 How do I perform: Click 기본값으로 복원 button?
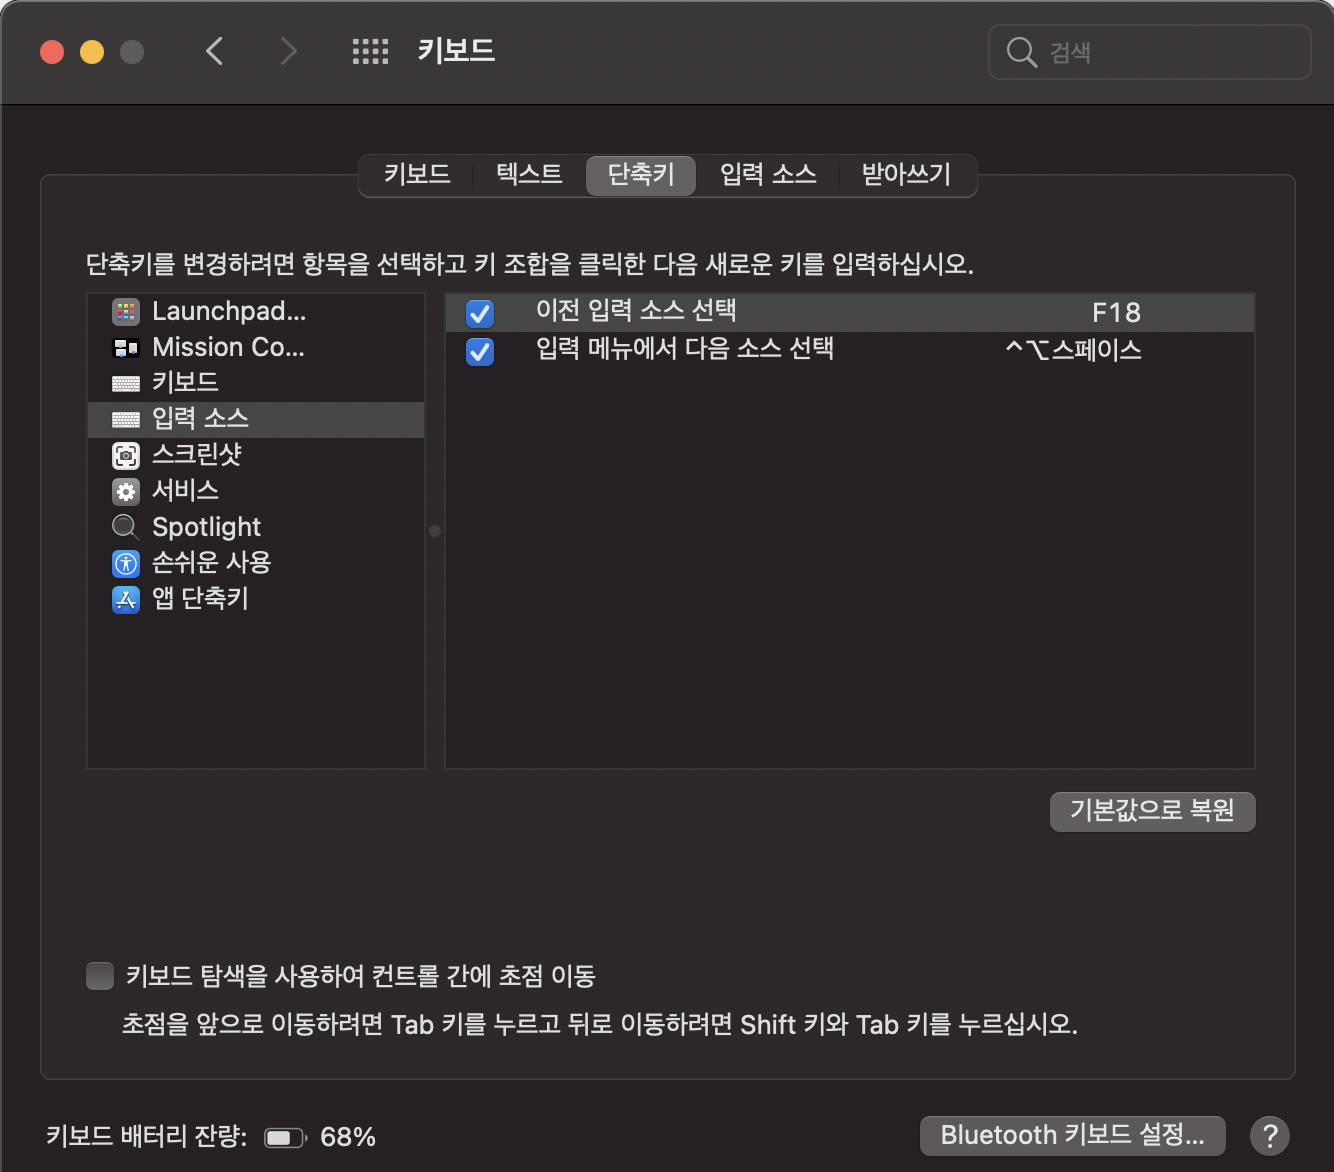tap(1152, 811)
